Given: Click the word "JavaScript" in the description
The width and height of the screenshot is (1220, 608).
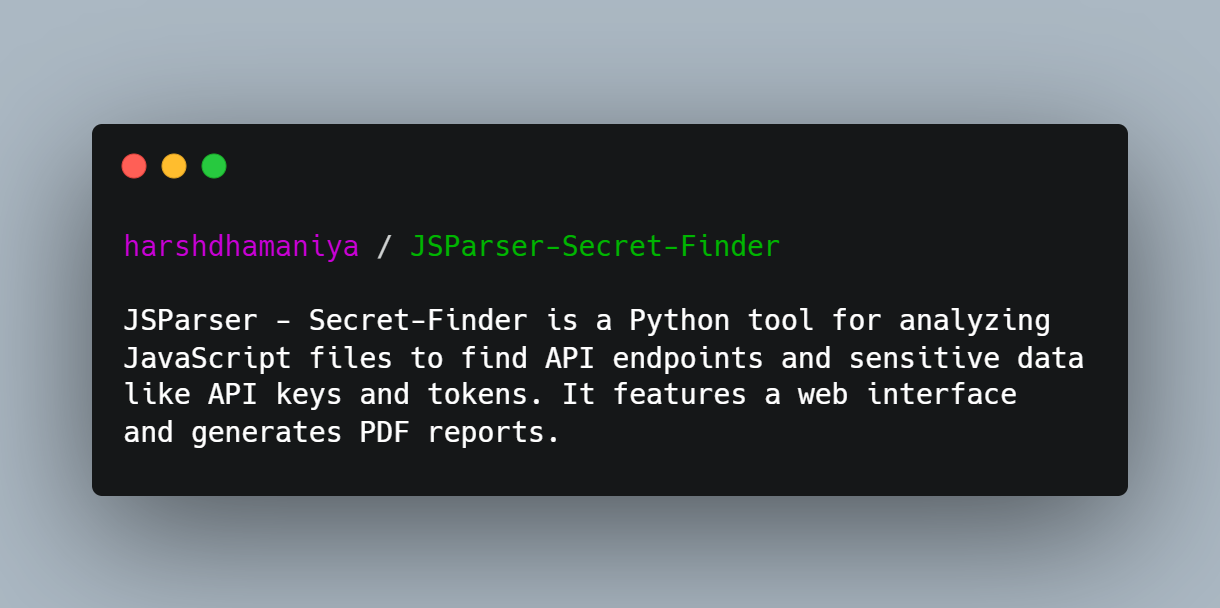Looking at the screenshot, I should [208, 358].
